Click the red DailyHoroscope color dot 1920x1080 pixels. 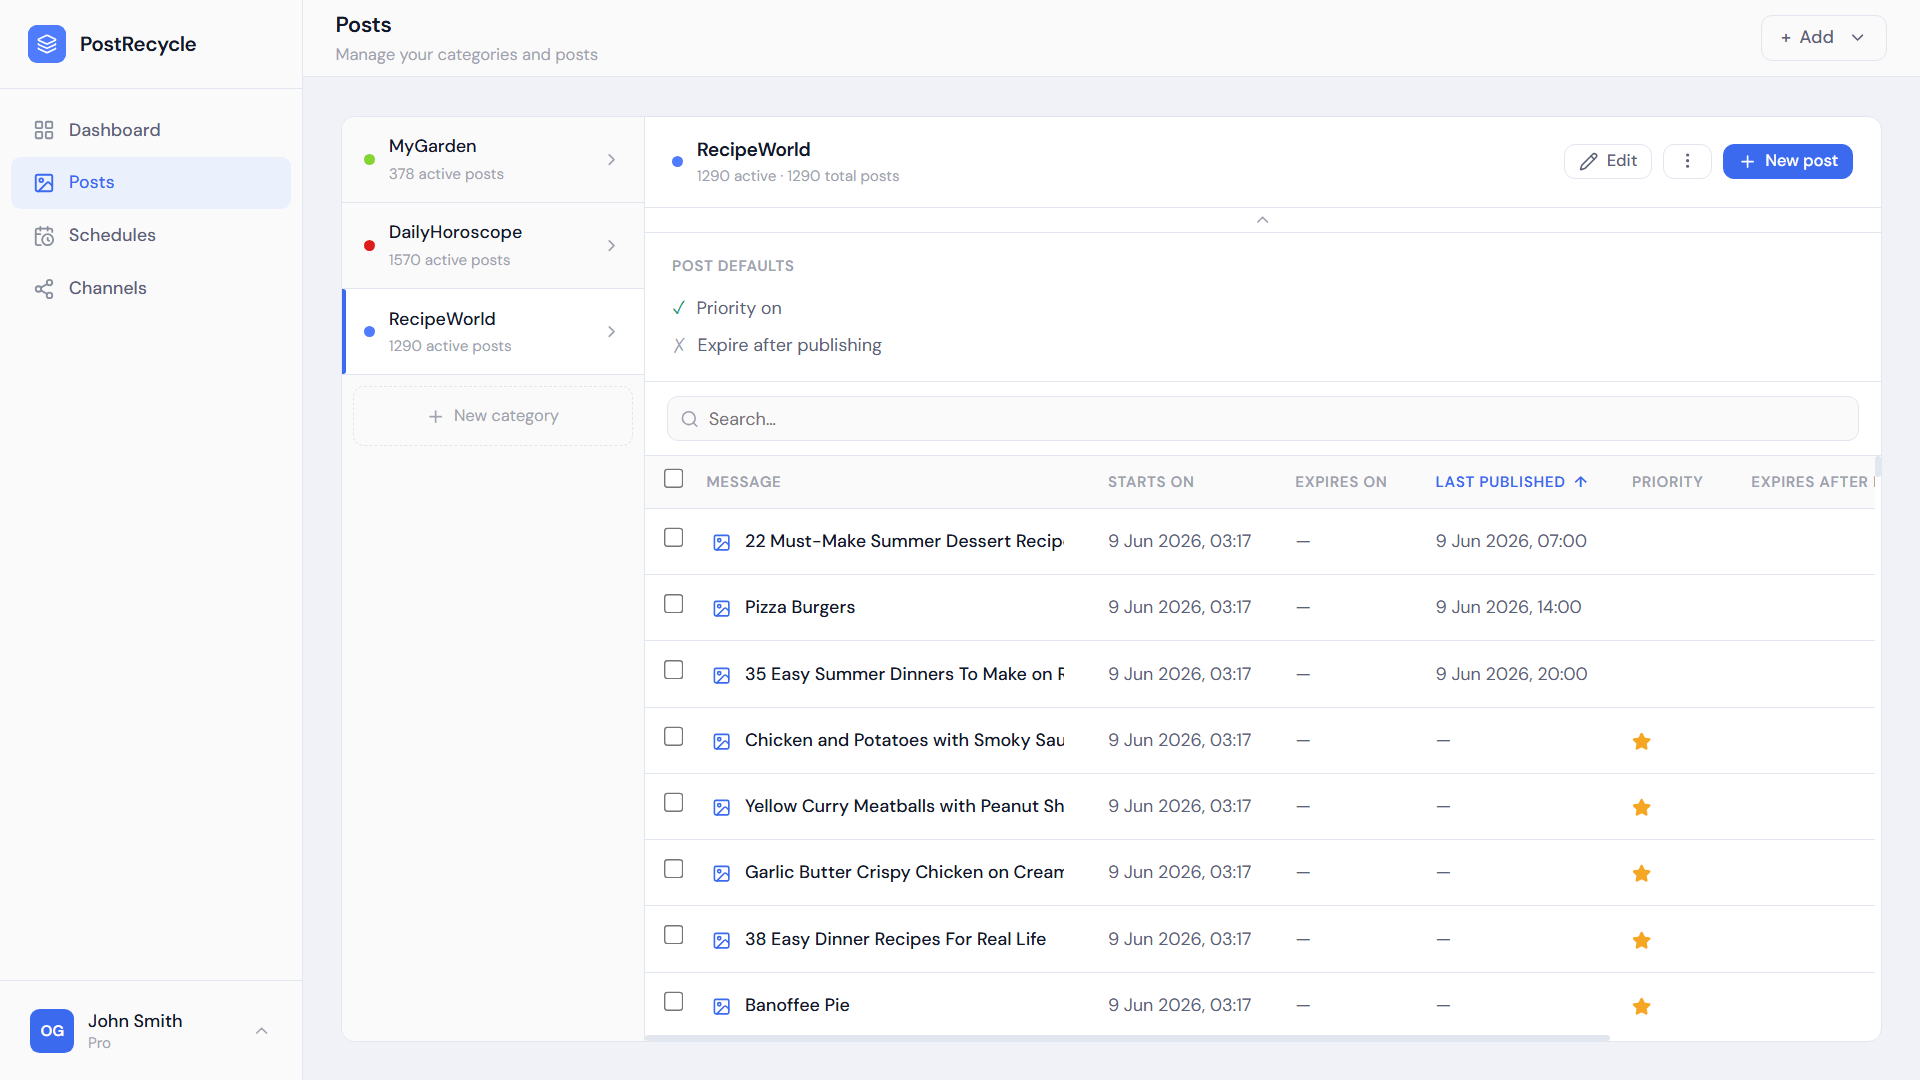coord(369,246)
